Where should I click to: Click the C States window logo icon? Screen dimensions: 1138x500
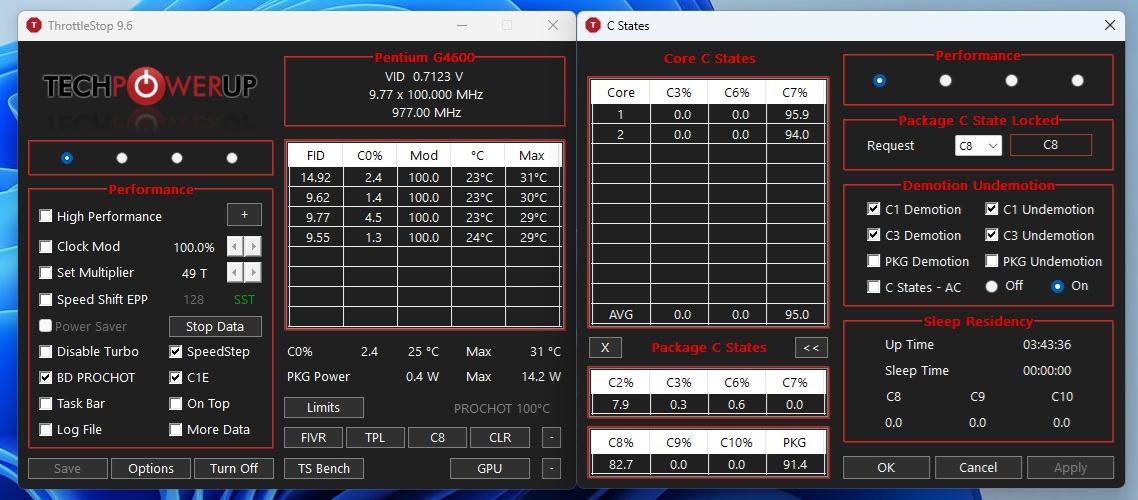(593, 25)
